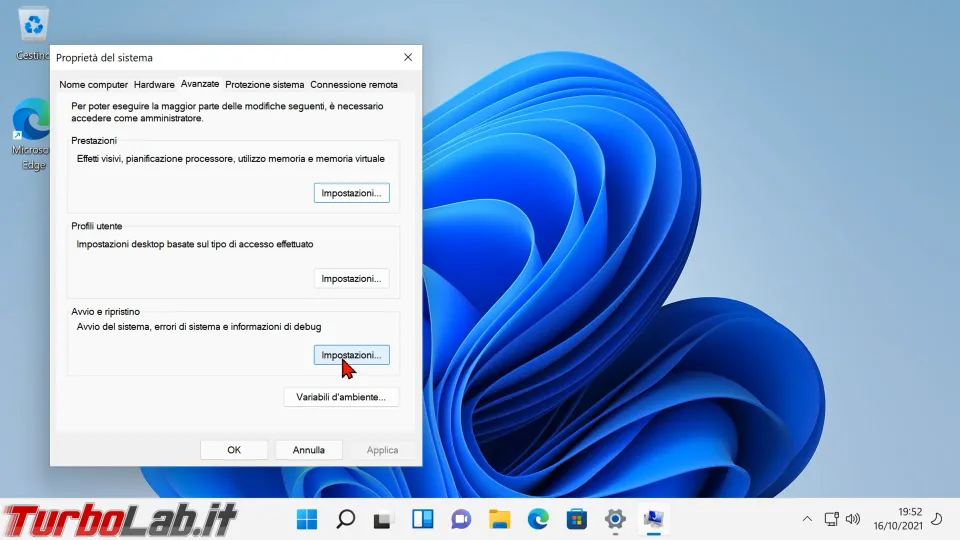Launch Microsoft Edge from the taskbar

click(x=538, y=519)
